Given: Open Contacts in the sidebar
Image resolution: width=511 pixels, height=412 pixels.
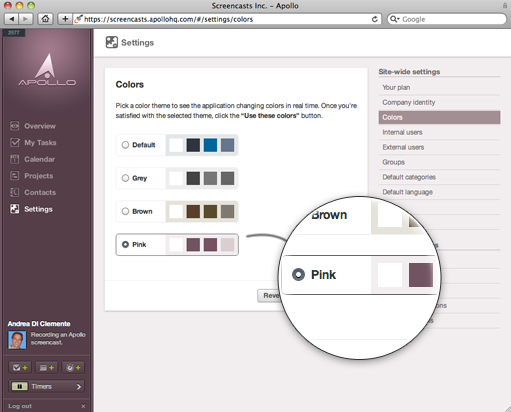Looking at the screenshot, I should point(40,192).
